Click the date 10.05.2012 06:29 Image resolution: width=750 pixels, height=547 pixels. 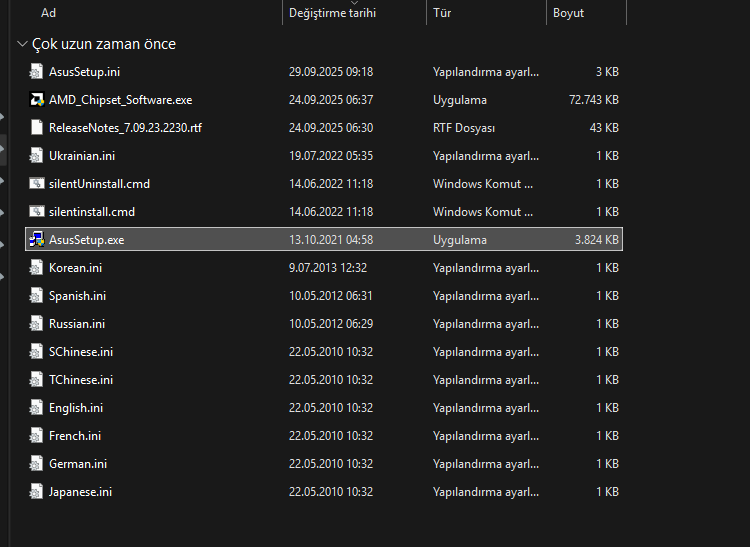pyautogui.click(x=331, y=324)
